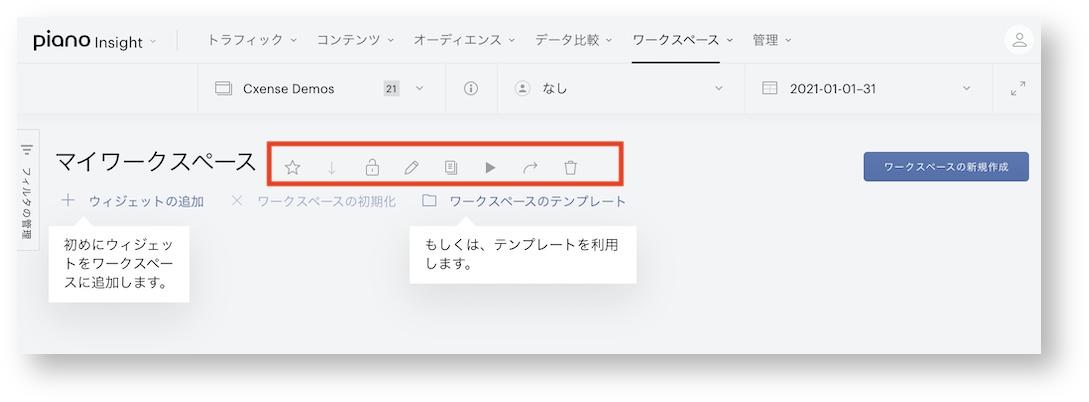This screenshot has width=1089, height=402.
Task: Click the site window icon beside Cxense Demos
Action: tap(223, 89)
